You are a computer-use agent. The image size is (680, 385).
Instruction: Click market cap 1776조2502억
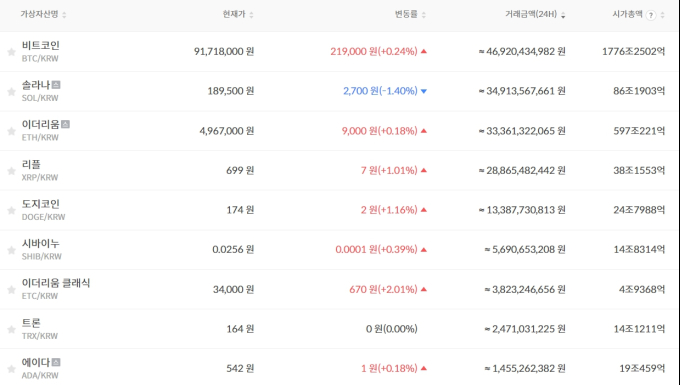(x=634, y=51)
